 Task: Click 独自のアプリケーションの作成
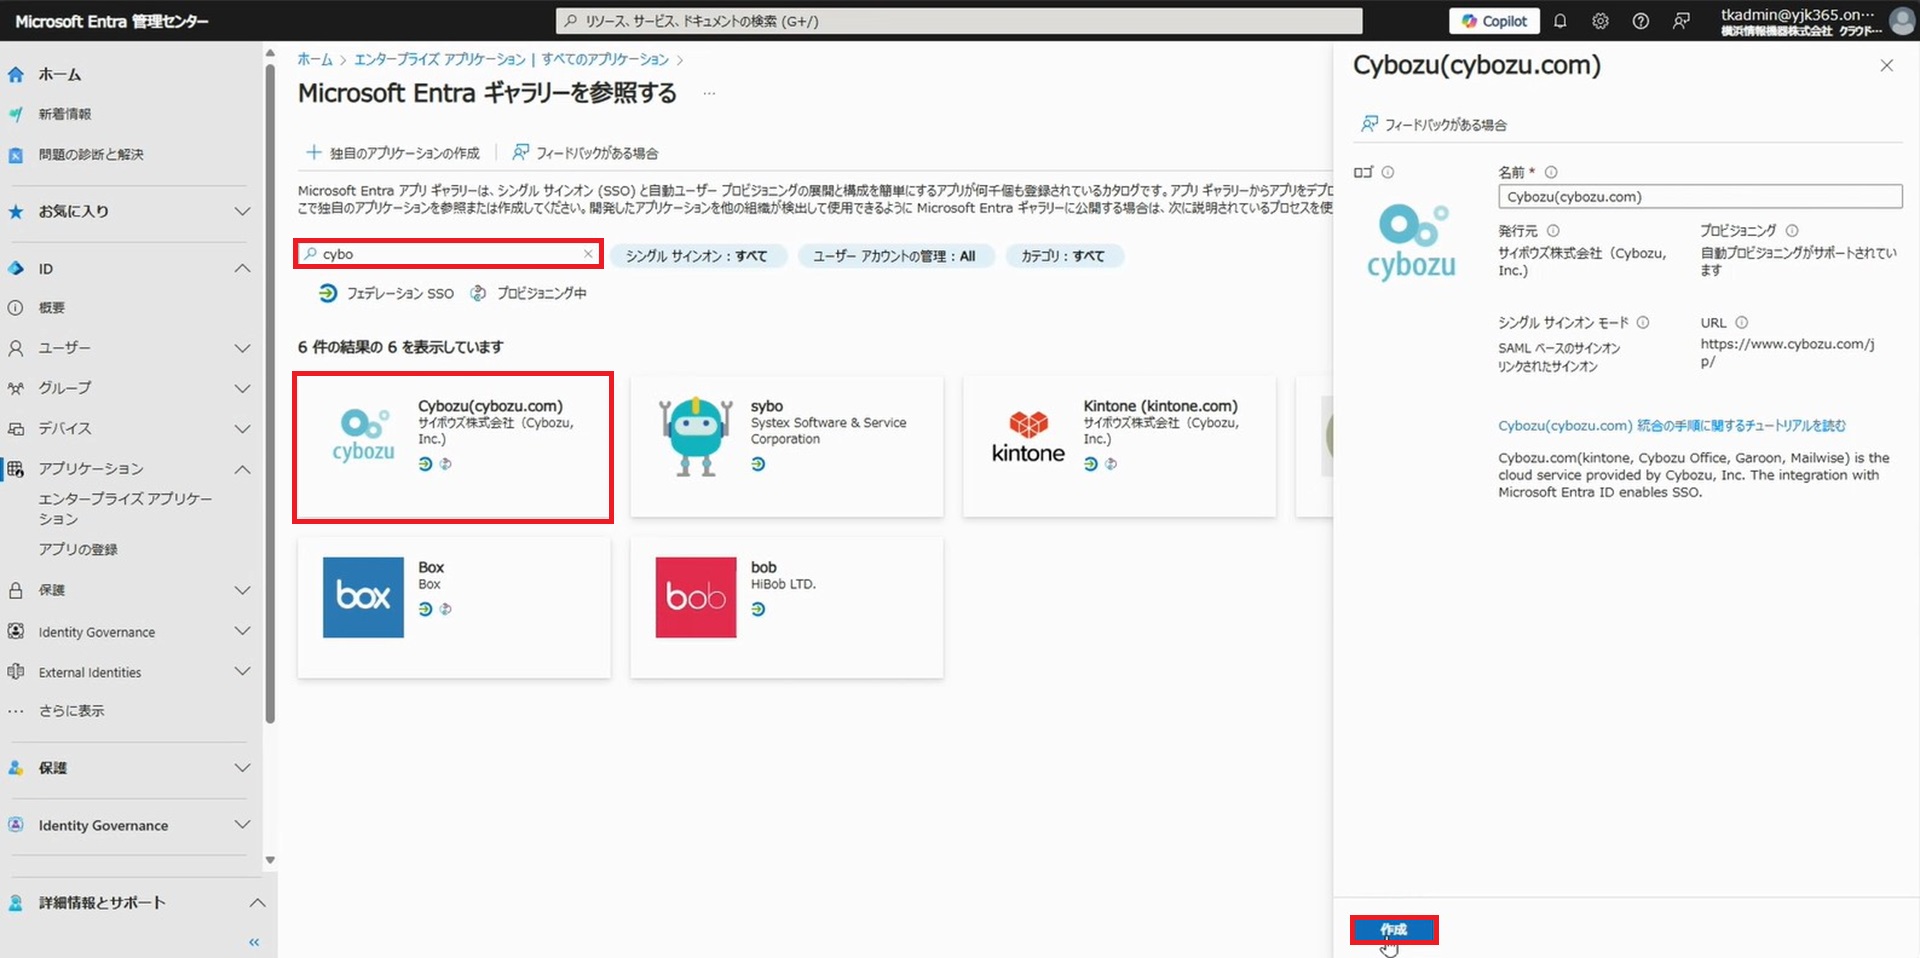click(x=393, y=153)
